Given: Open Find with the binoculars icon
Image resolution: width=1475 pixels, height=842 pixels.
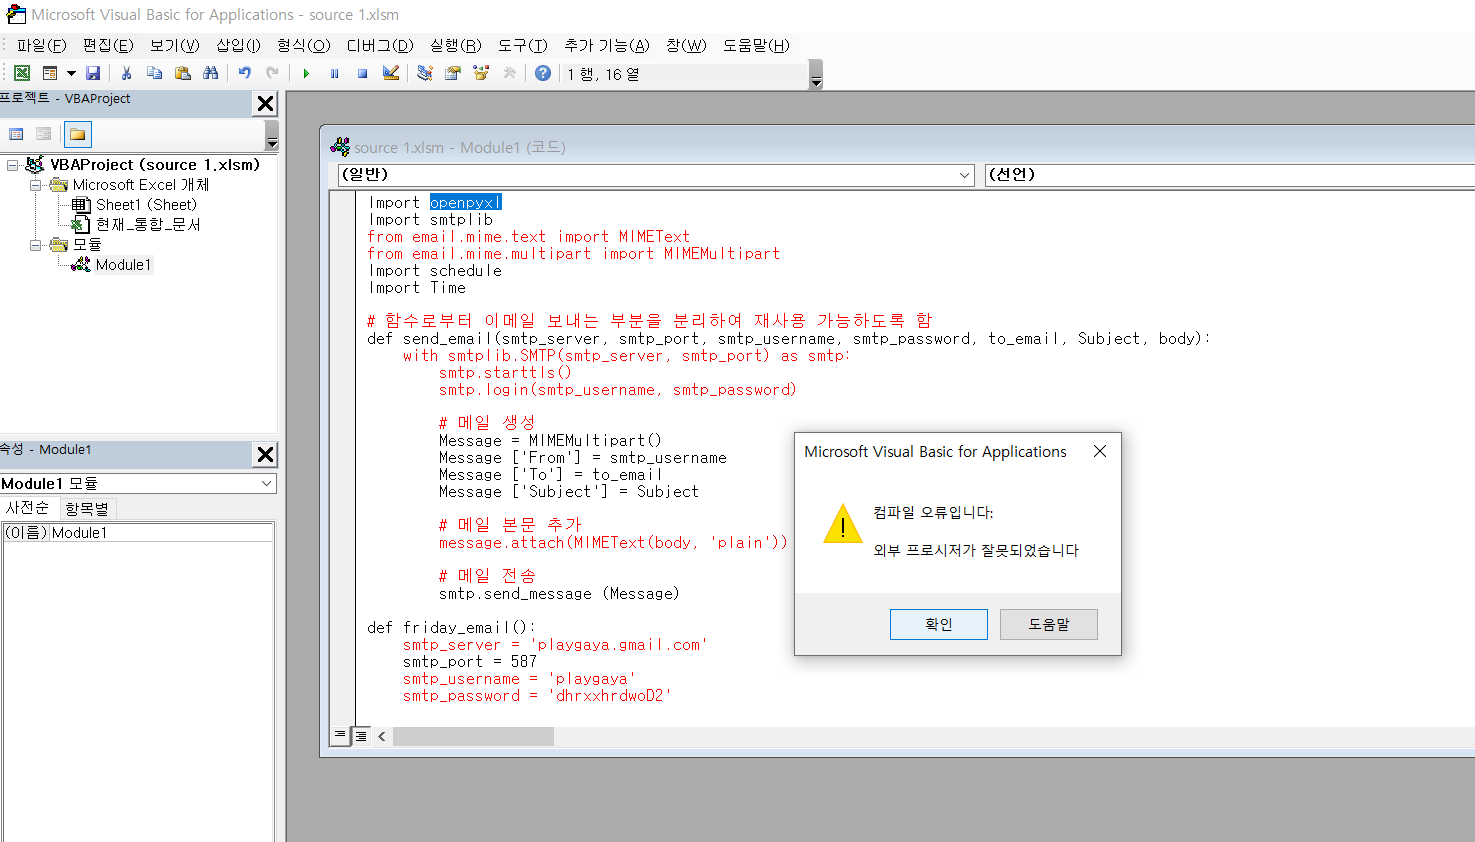Looking at the screenshot, I should pyautogui.click(x=210, y=73).
